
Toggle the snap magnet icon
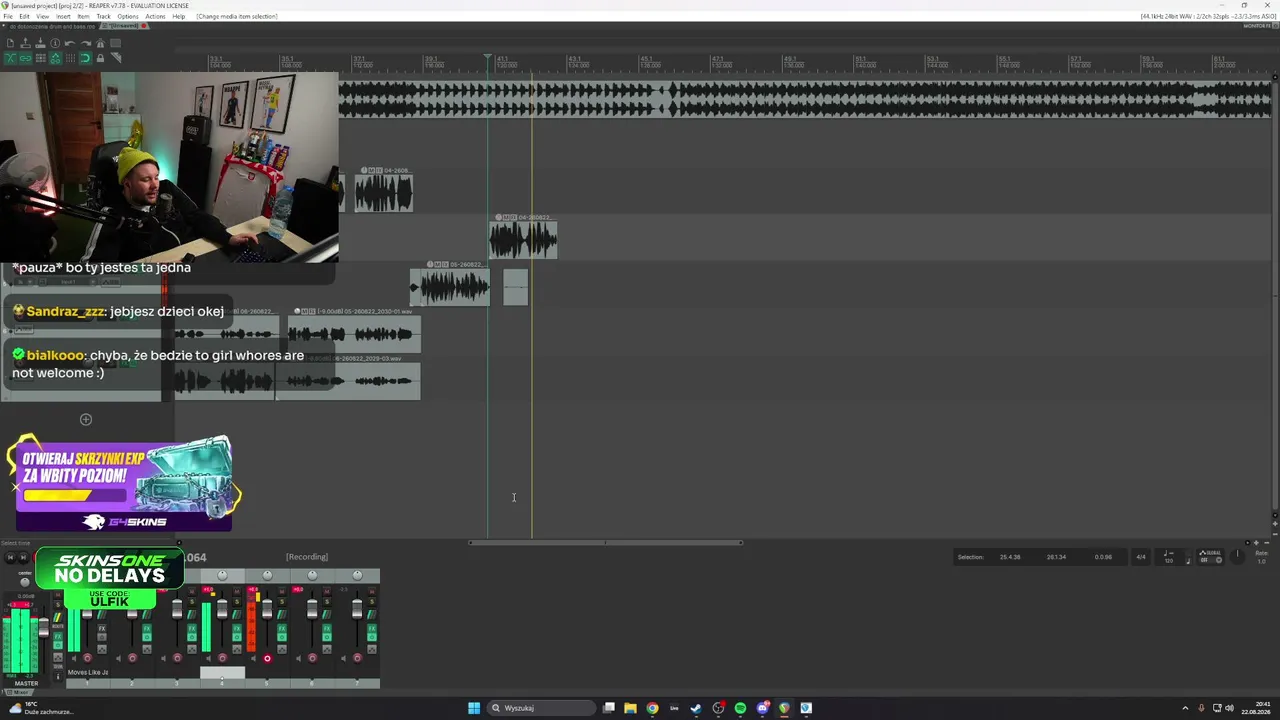point(85,58)
